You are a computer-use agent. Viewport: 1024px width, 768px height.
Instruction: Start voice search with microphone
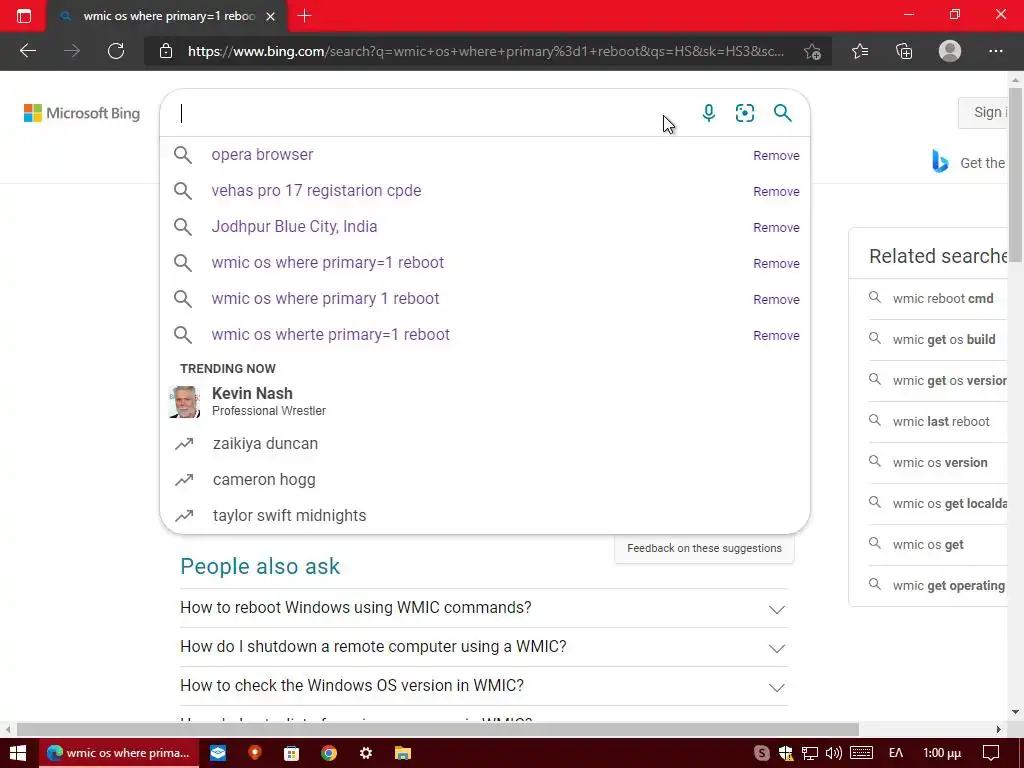[709, 113]
